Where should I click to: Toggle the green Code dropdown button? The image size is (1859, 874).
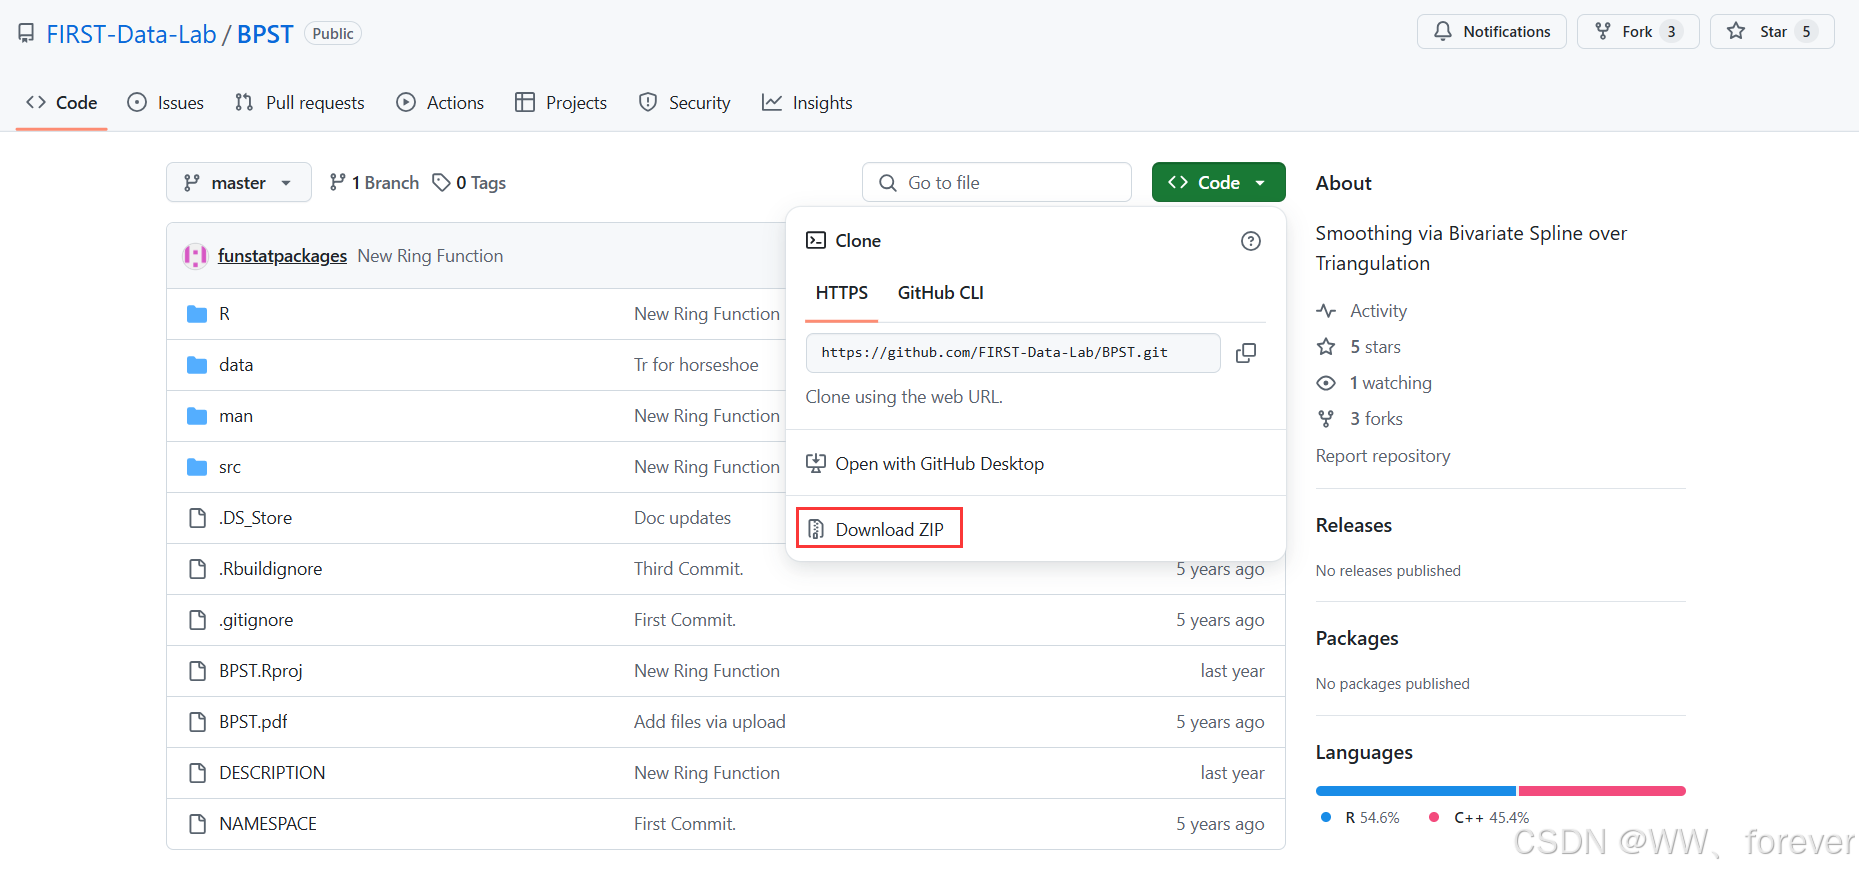point(1218,182)
